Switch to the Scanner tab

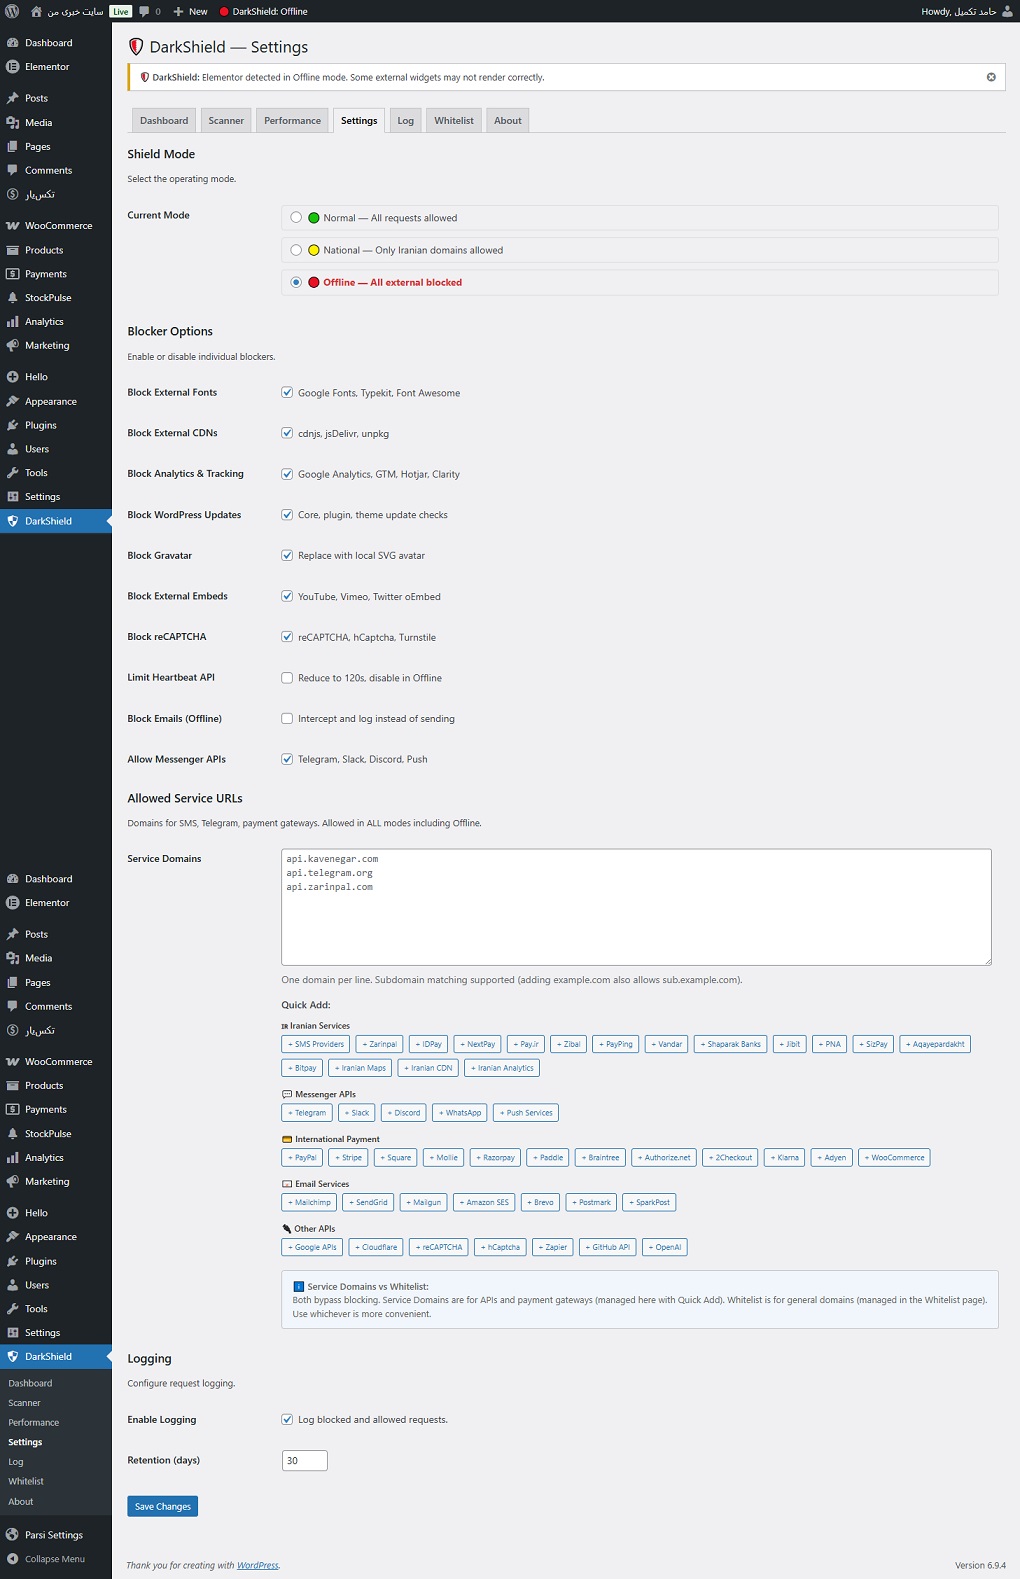226,121
